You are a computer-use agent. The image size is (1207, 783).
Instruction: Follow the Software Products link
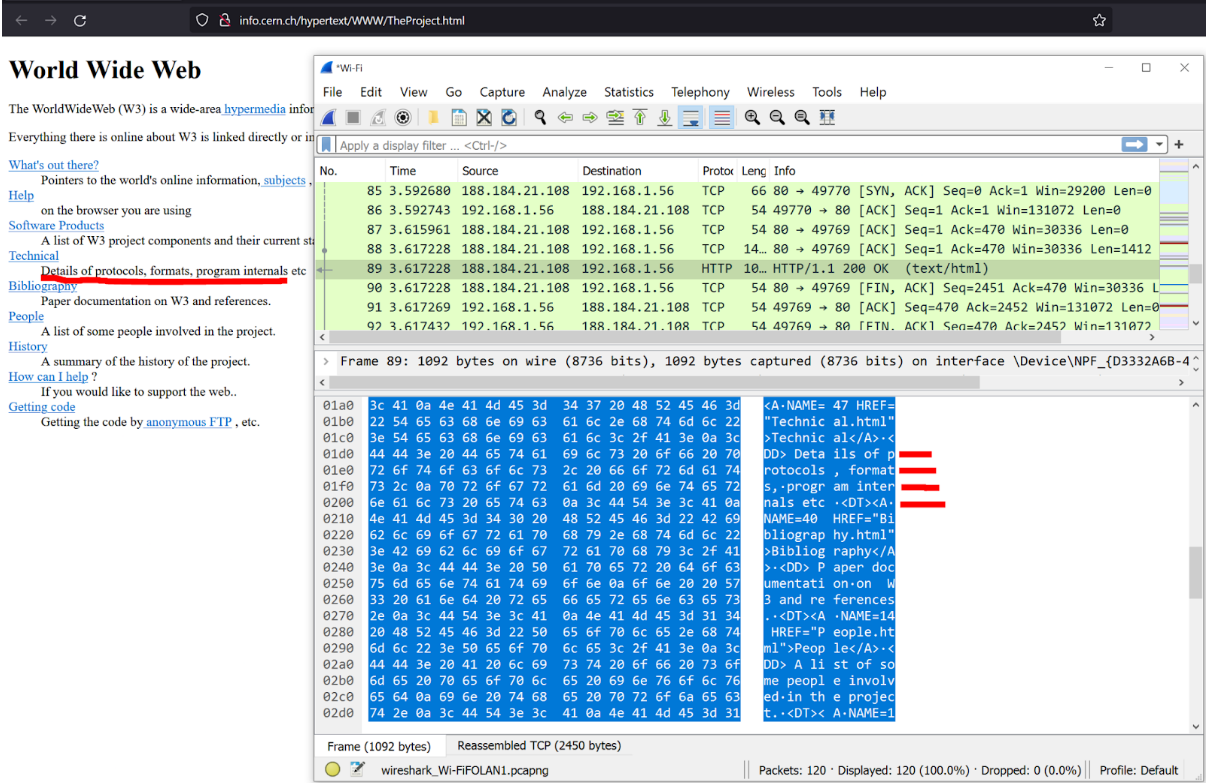pyautogui.click(x=56, y=225)
